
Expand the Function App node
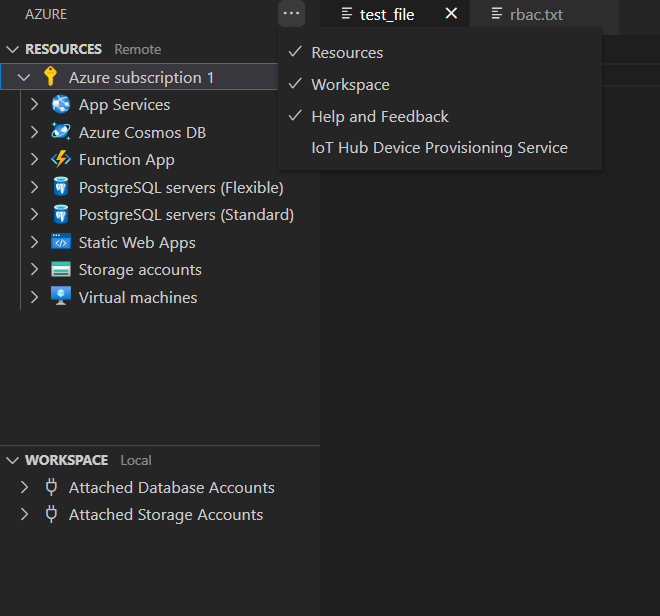tap(35, 159)
